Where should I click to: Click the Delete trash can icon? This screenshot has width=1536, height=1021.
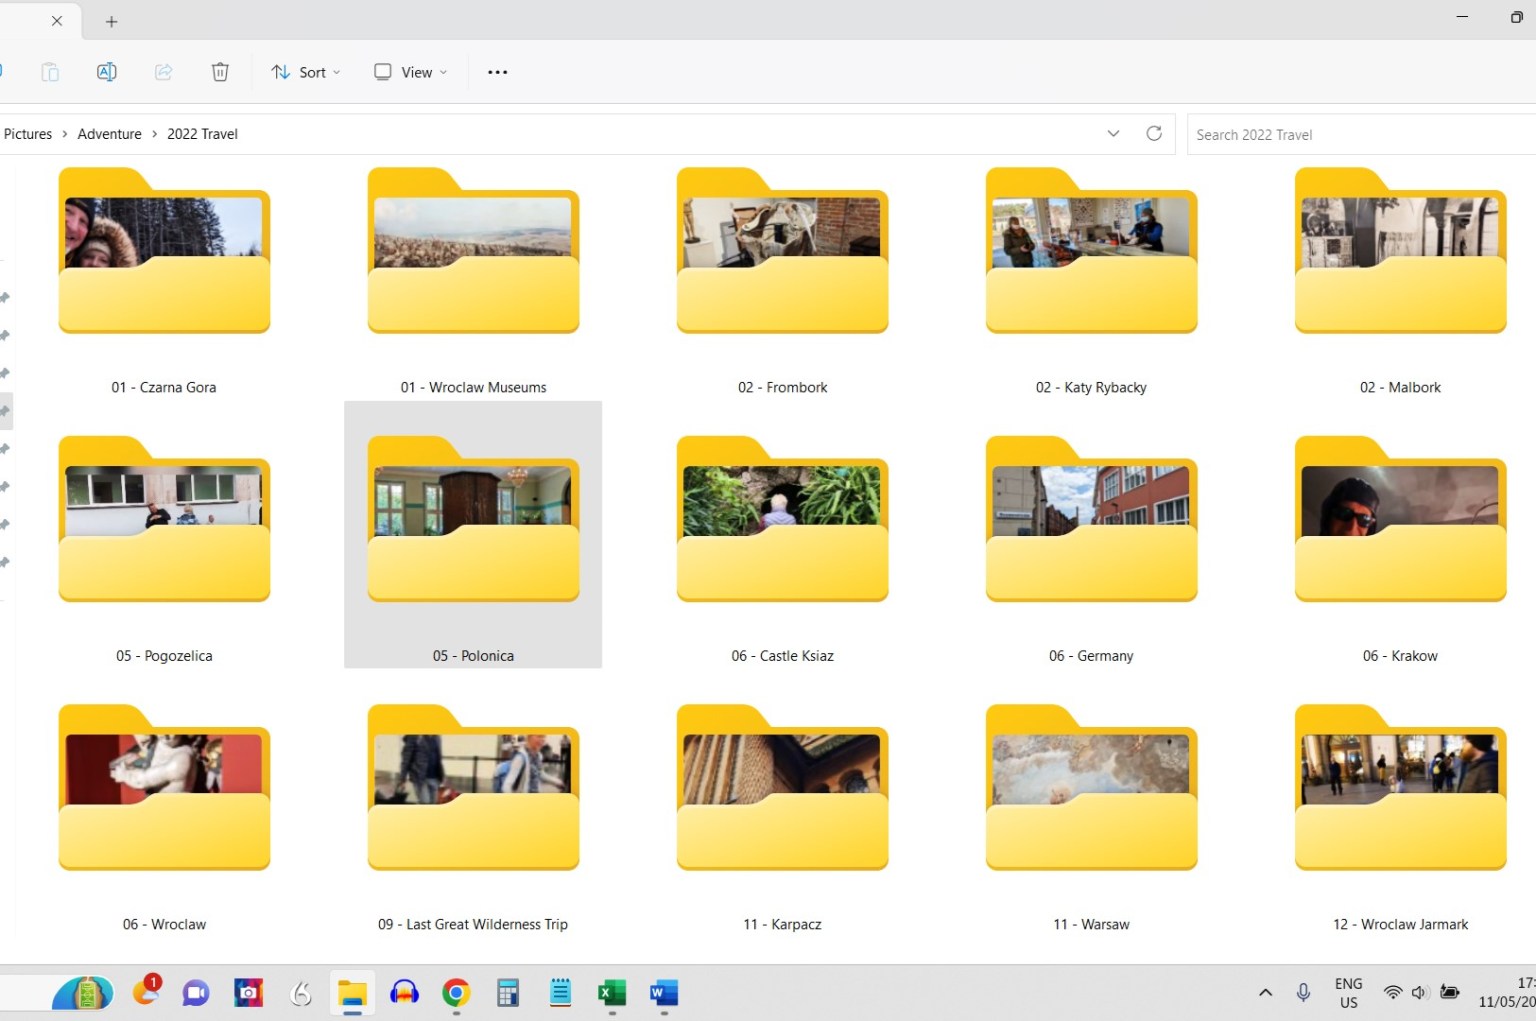click(x=220, y=72)
